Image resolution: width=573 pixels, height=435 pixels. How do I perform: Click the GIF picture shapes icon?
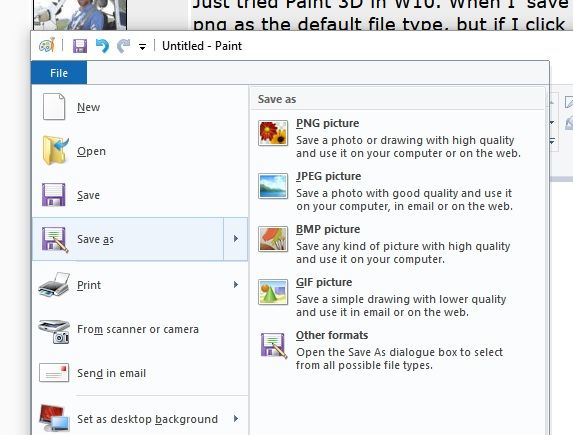point(273,292)
